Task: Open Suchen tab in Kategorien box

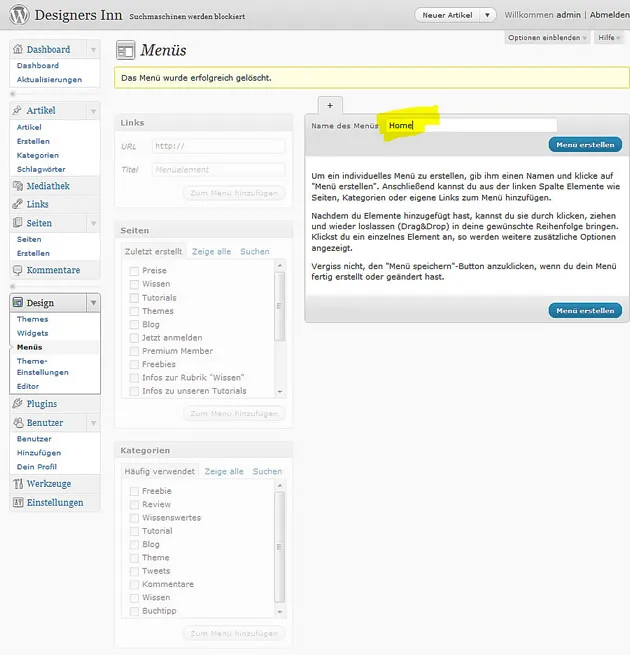Action: tap(267, 471)
